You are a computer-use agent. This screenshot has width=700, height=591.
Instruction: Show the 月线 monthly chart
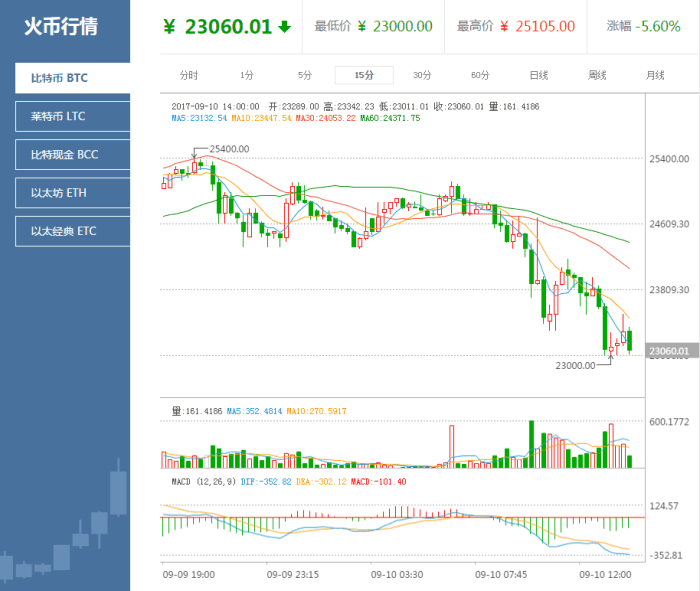[x=655, y=75]
